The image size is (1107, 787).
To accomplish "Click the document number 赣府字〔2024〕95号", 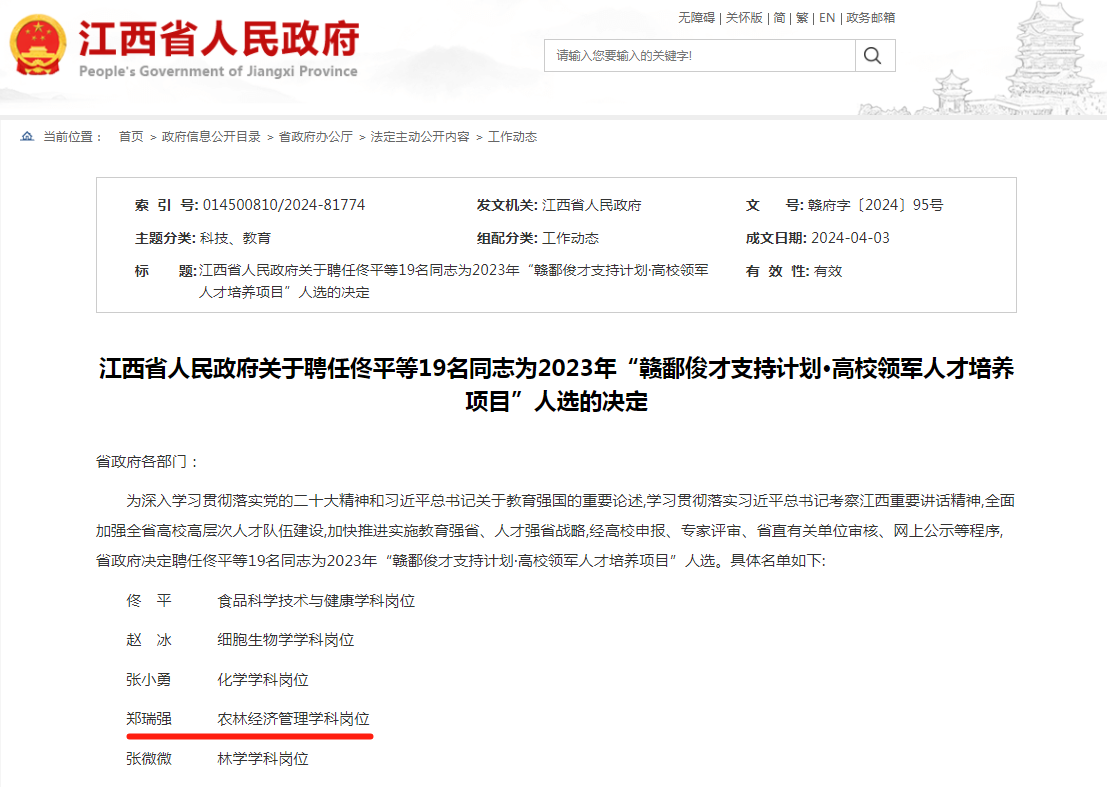I will 875,206.
